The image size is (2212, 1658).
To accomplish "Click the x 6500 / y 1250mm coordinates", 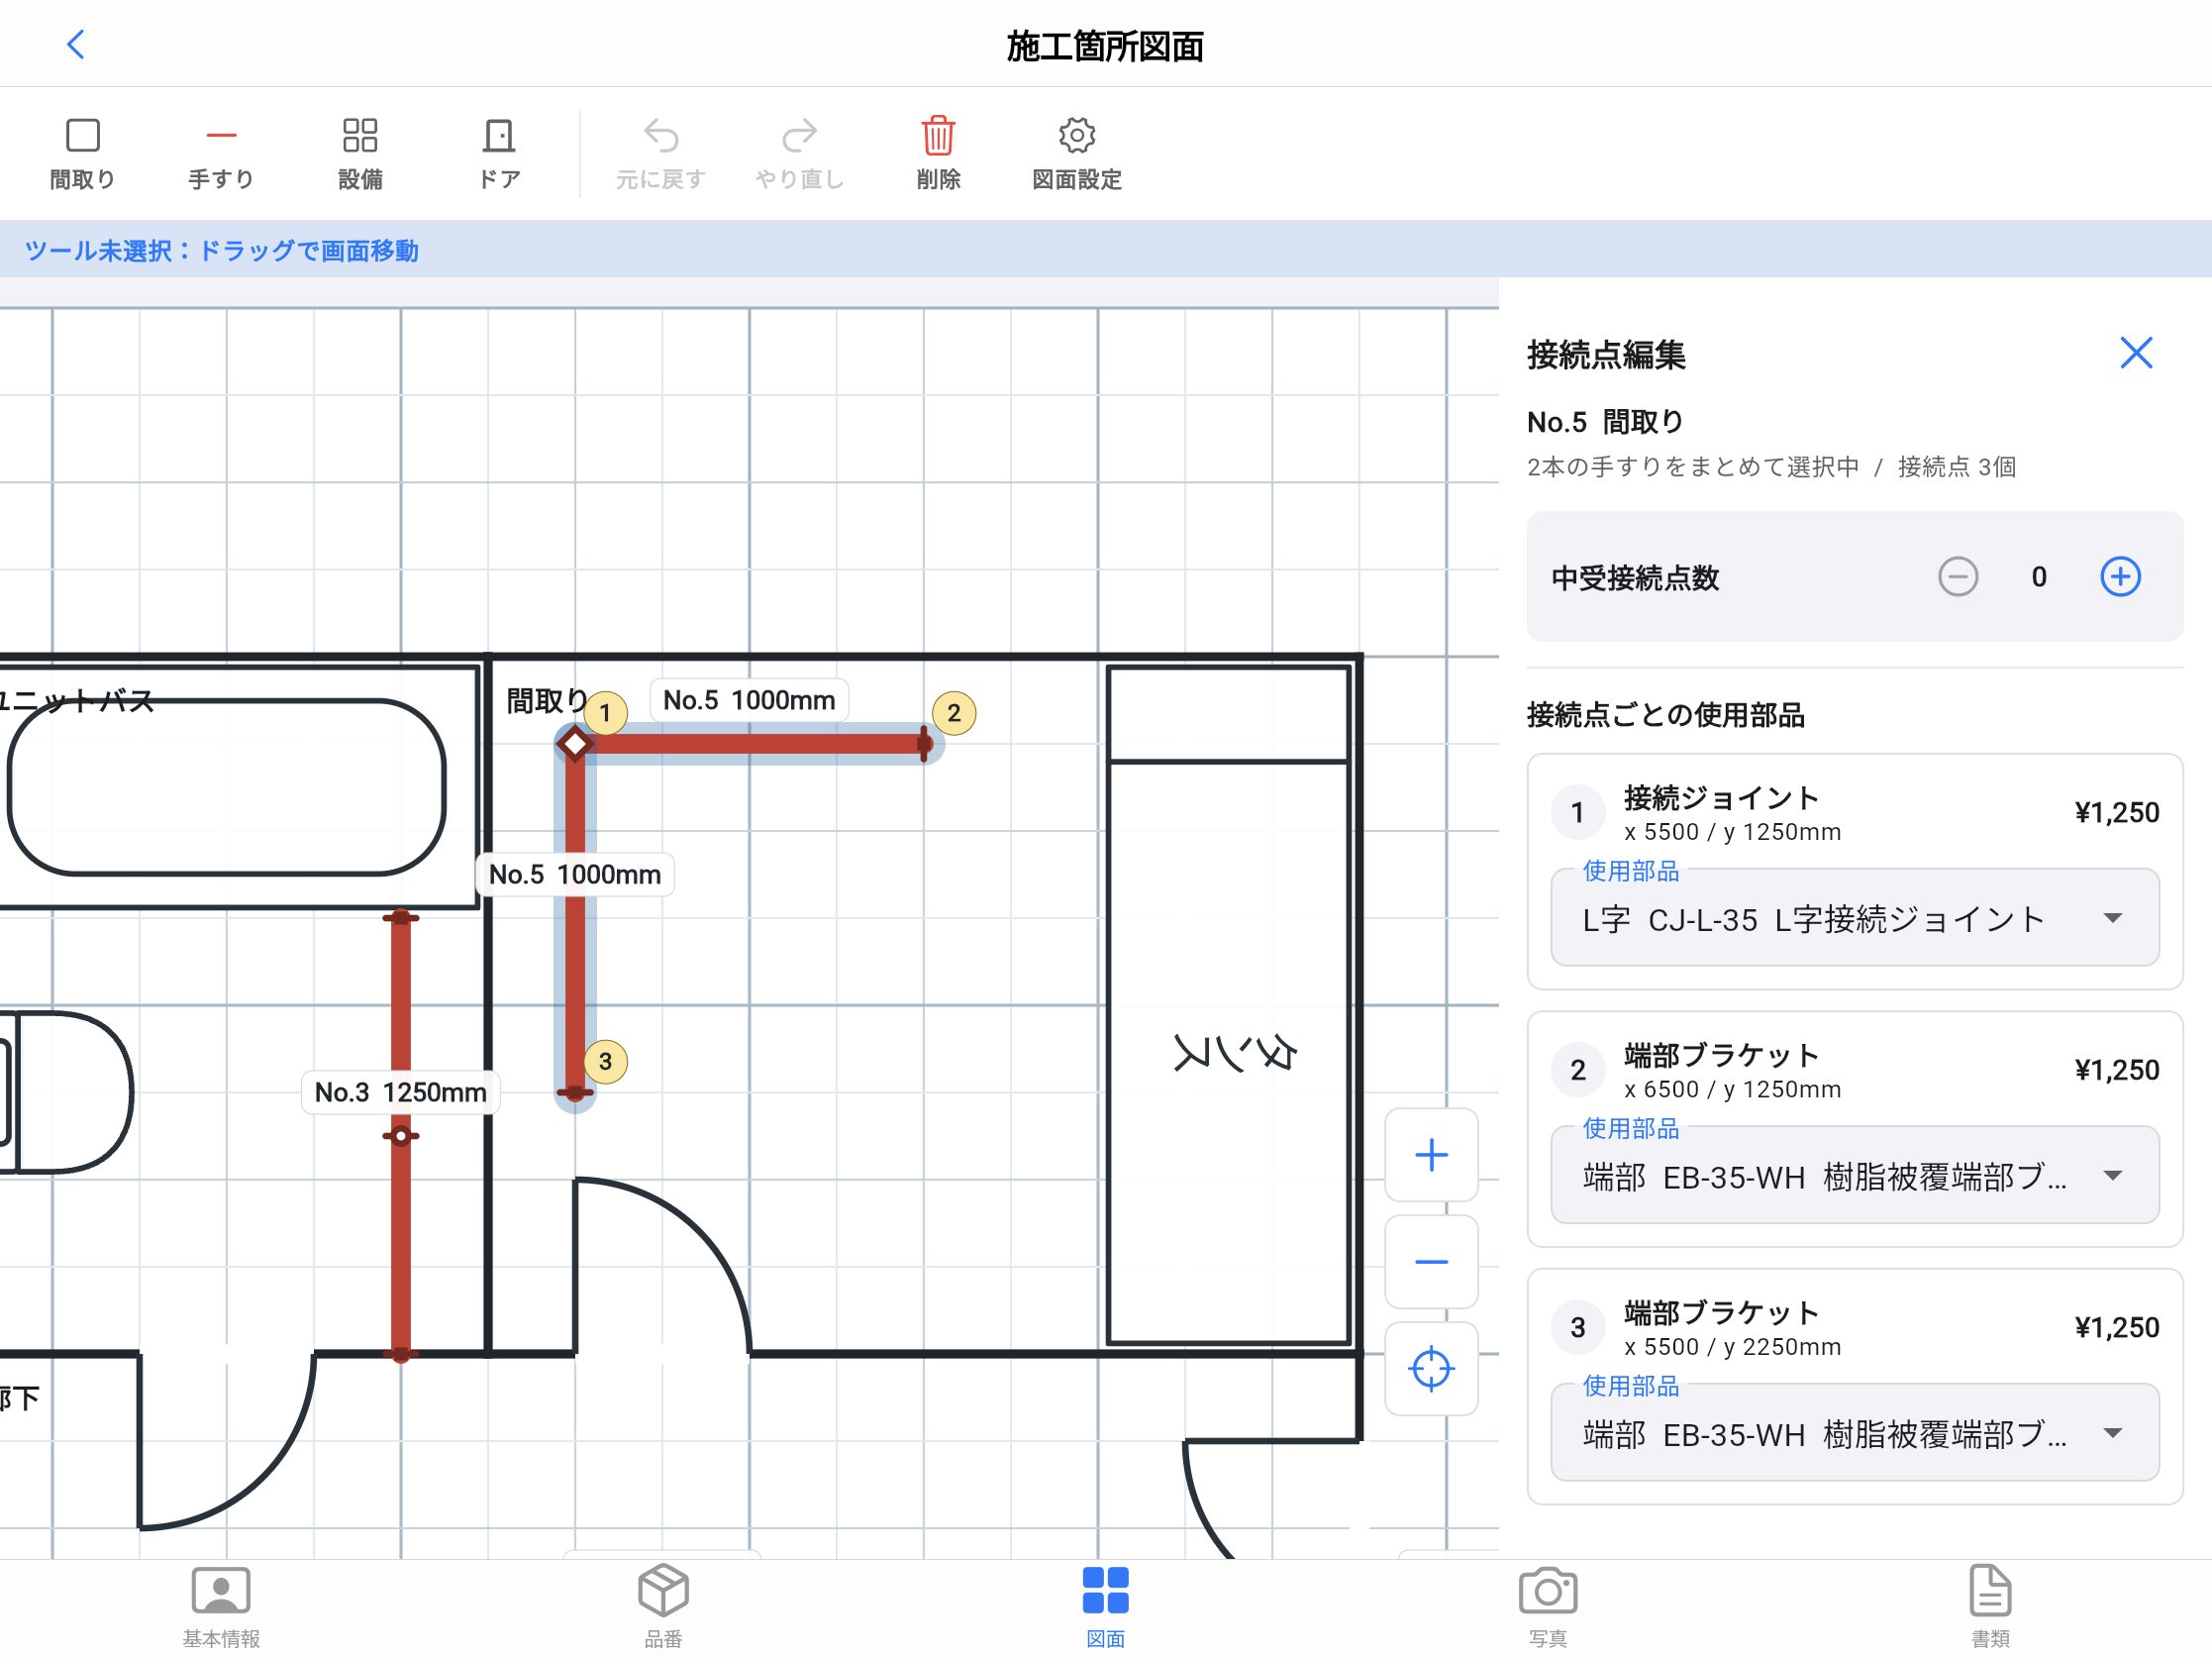I will [1732, 1089].
